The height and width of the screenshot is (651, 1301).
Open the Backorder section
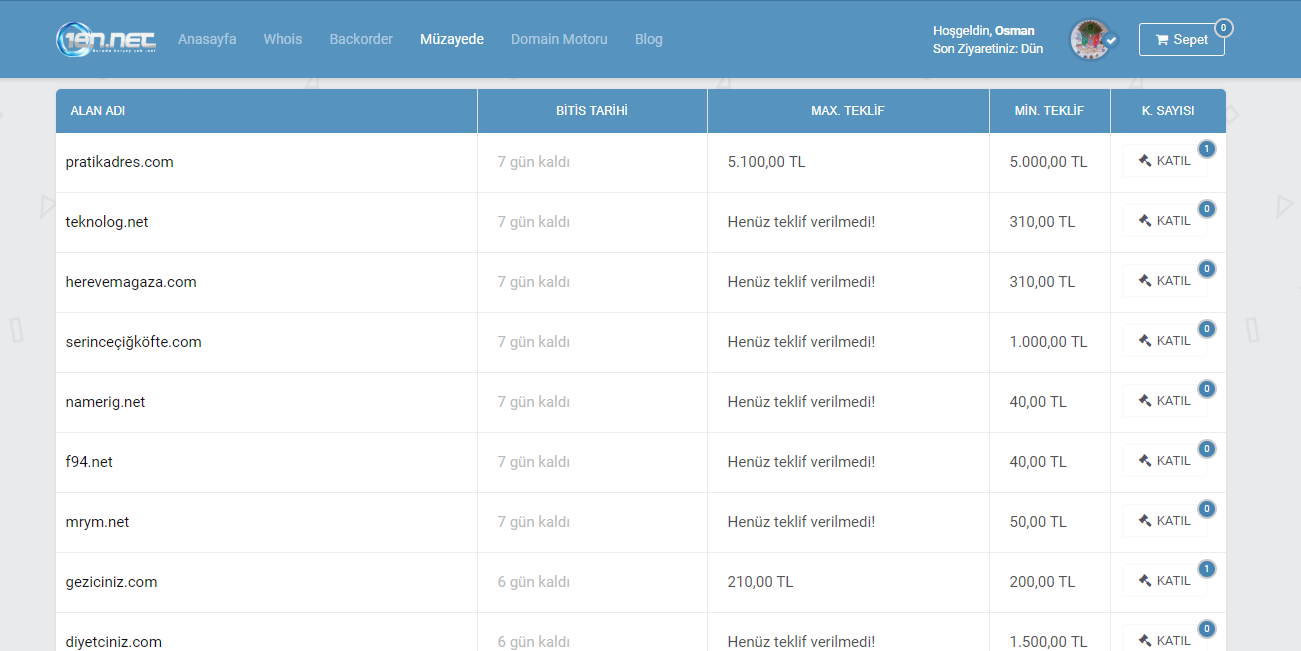[x=361, y=39]
